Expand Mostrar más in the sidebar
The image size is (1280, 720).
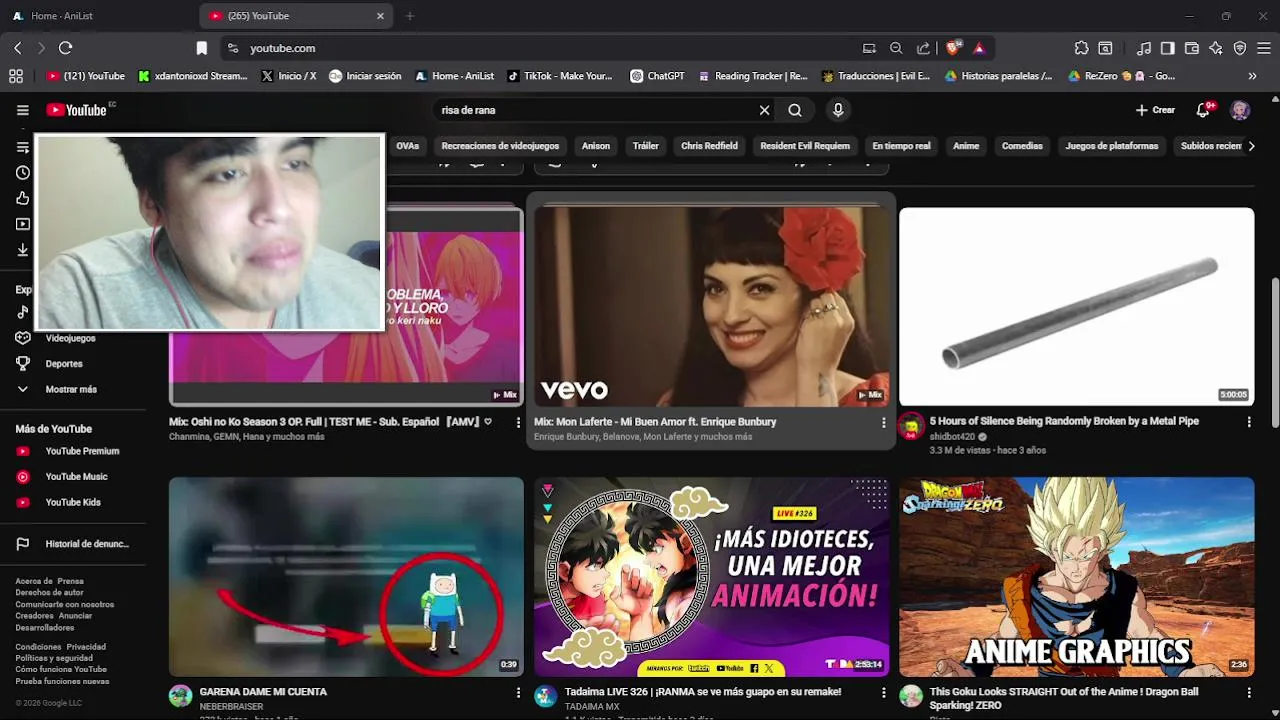click(x=70, y=389)
